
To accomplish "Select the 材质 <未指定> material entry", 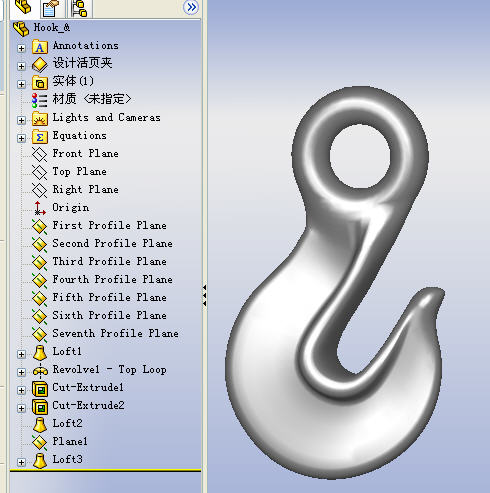I will point(92,99).
